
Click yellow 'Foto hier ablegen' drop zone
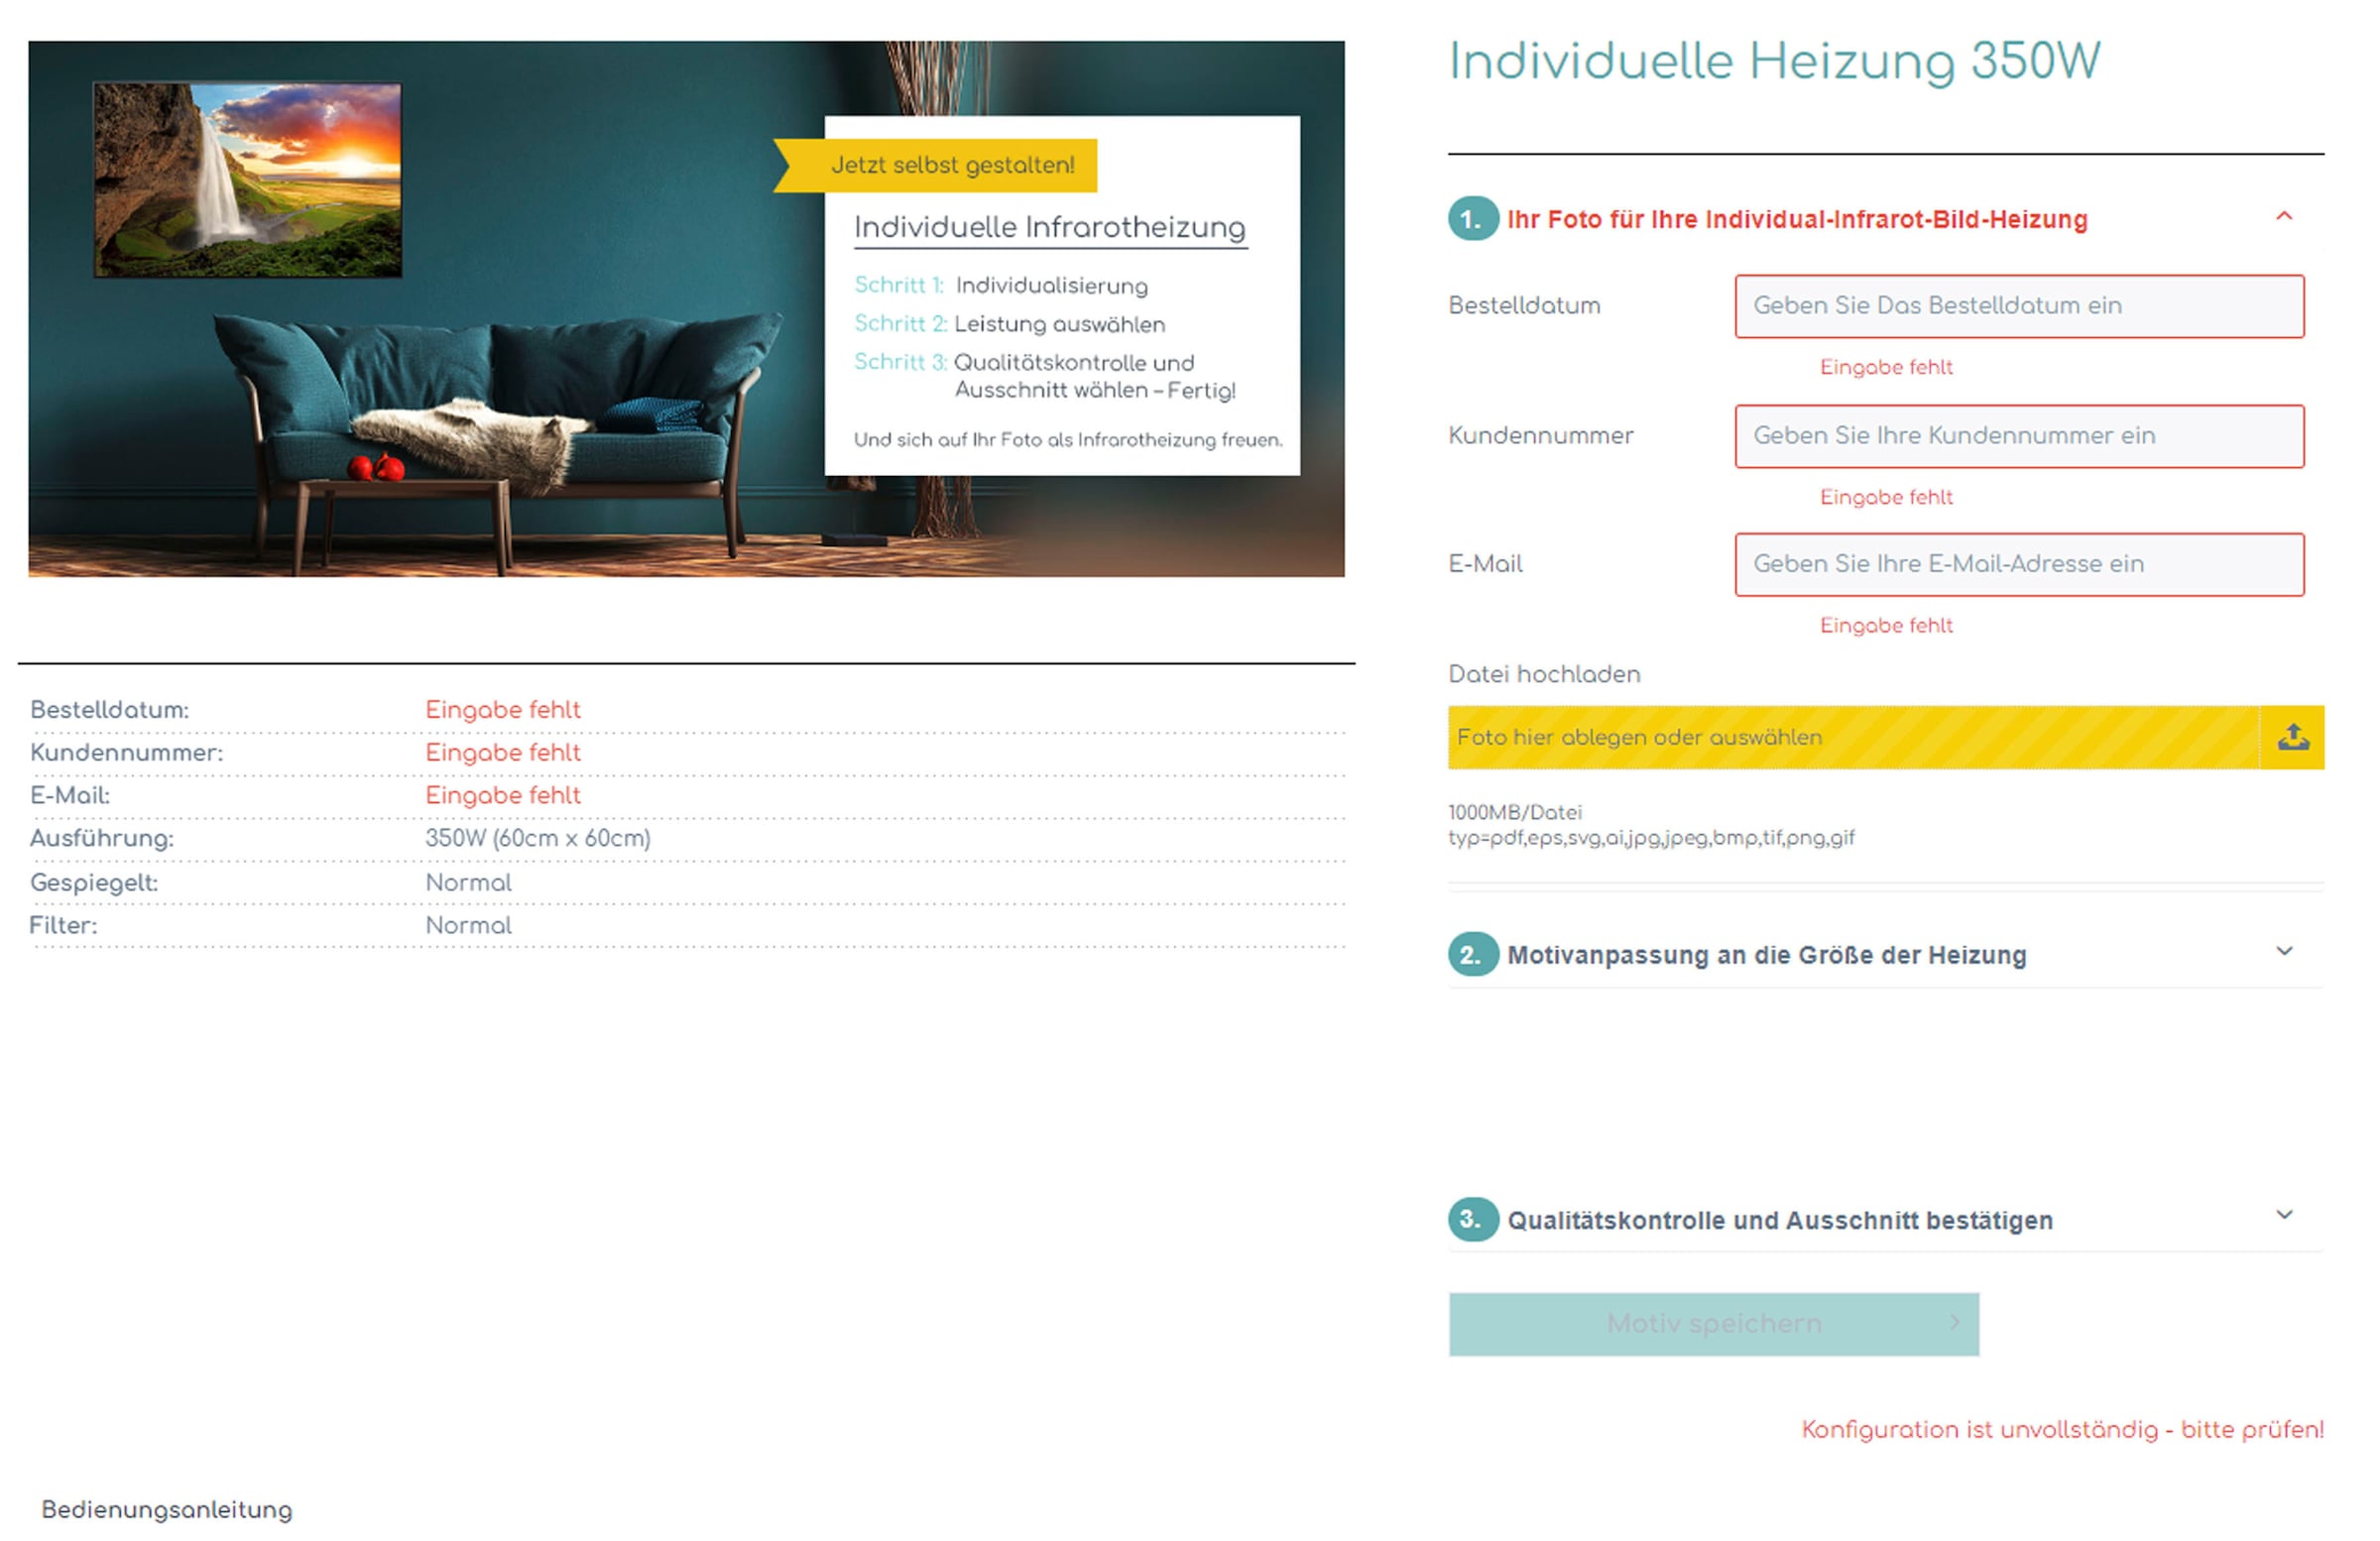coord(1850,737)
